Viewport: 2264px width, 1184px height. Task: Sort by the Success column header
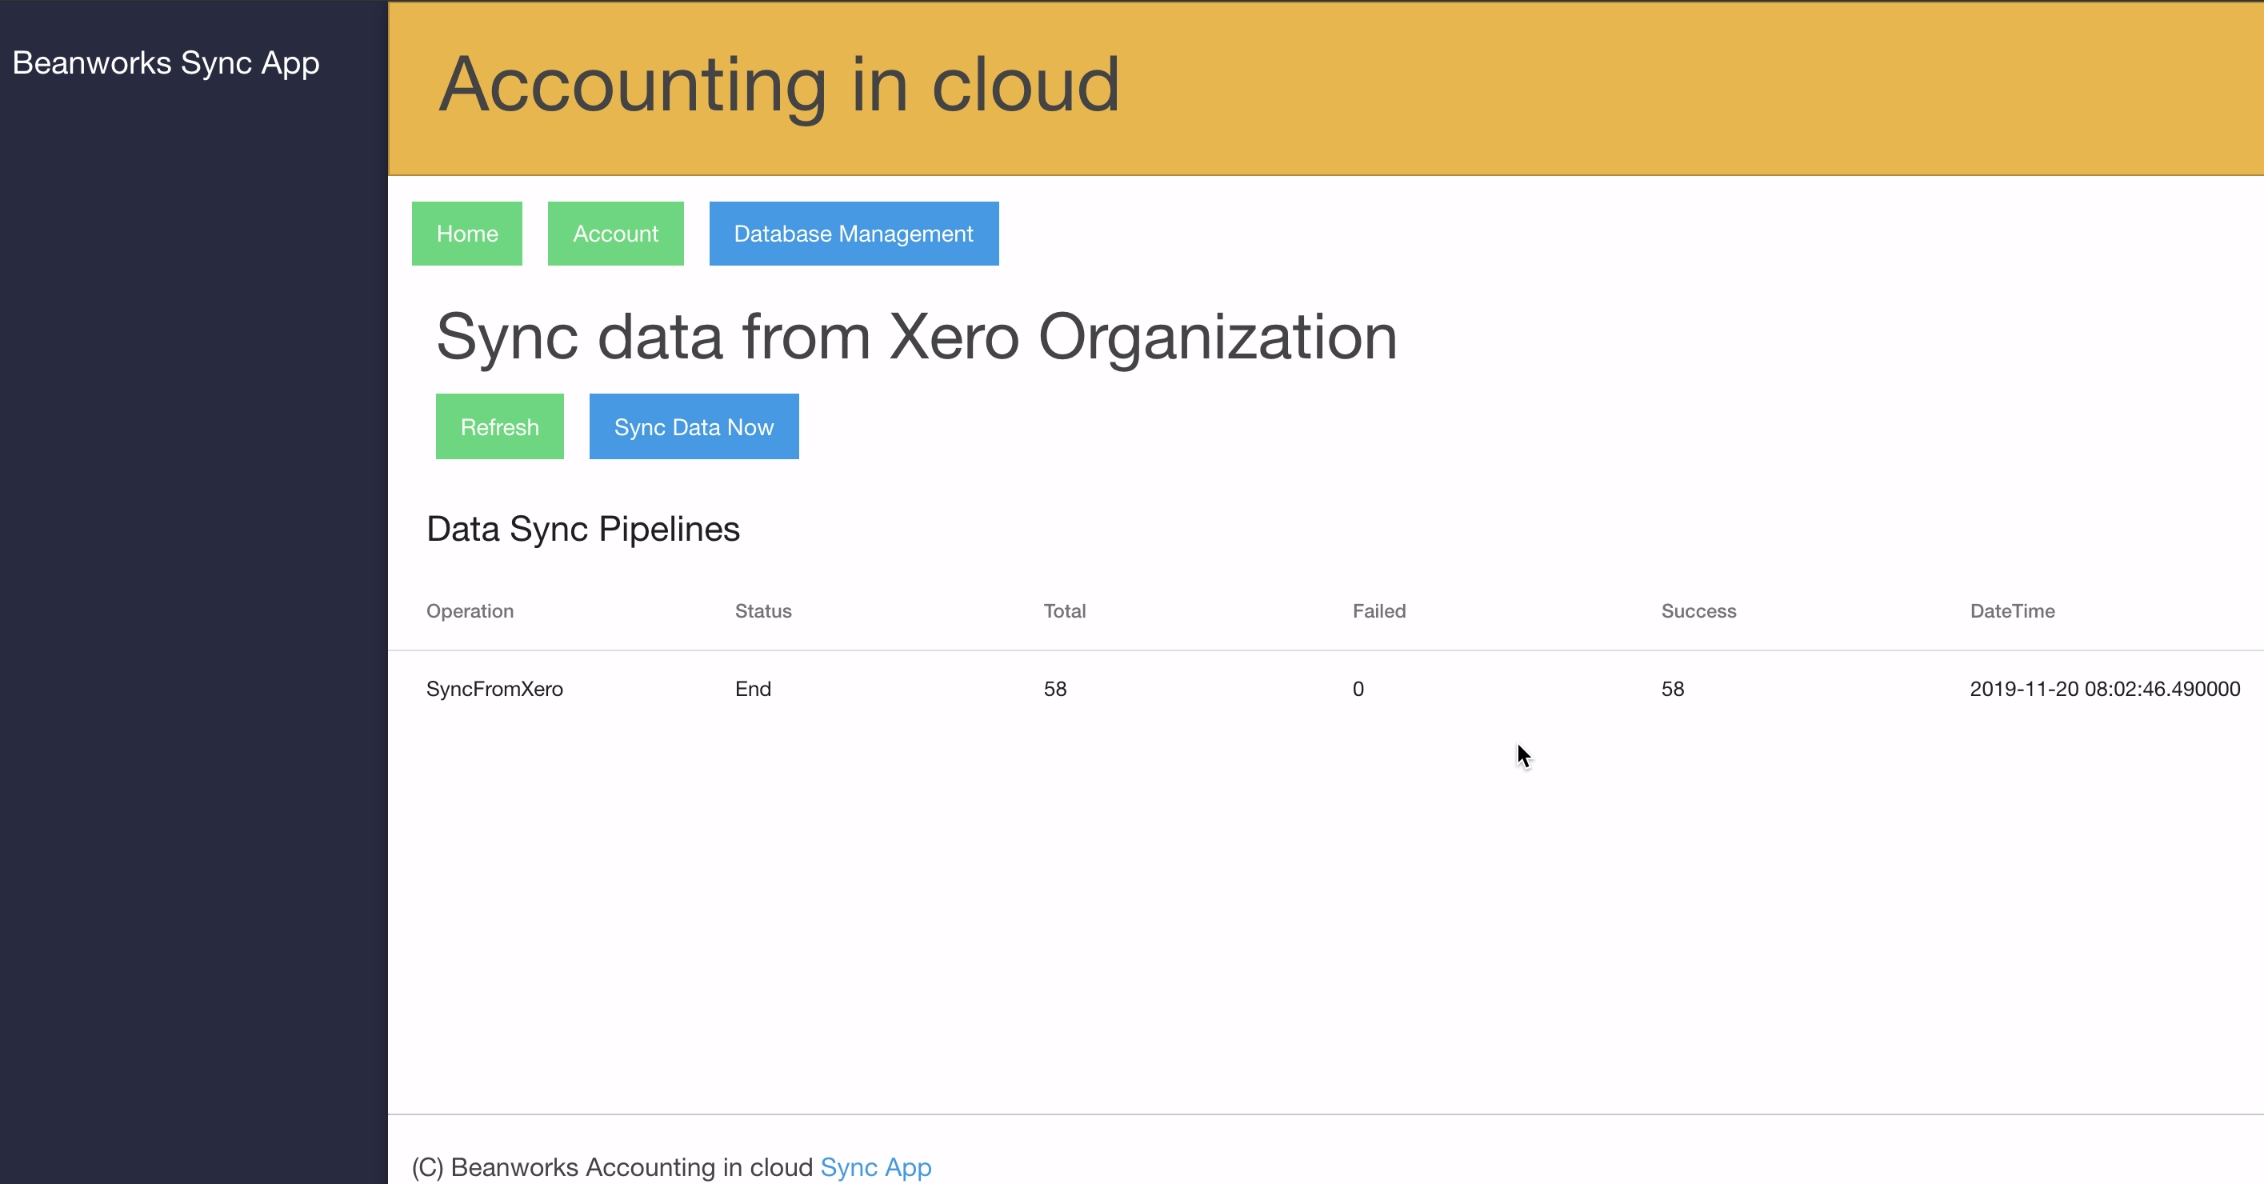pos(1697,610)
